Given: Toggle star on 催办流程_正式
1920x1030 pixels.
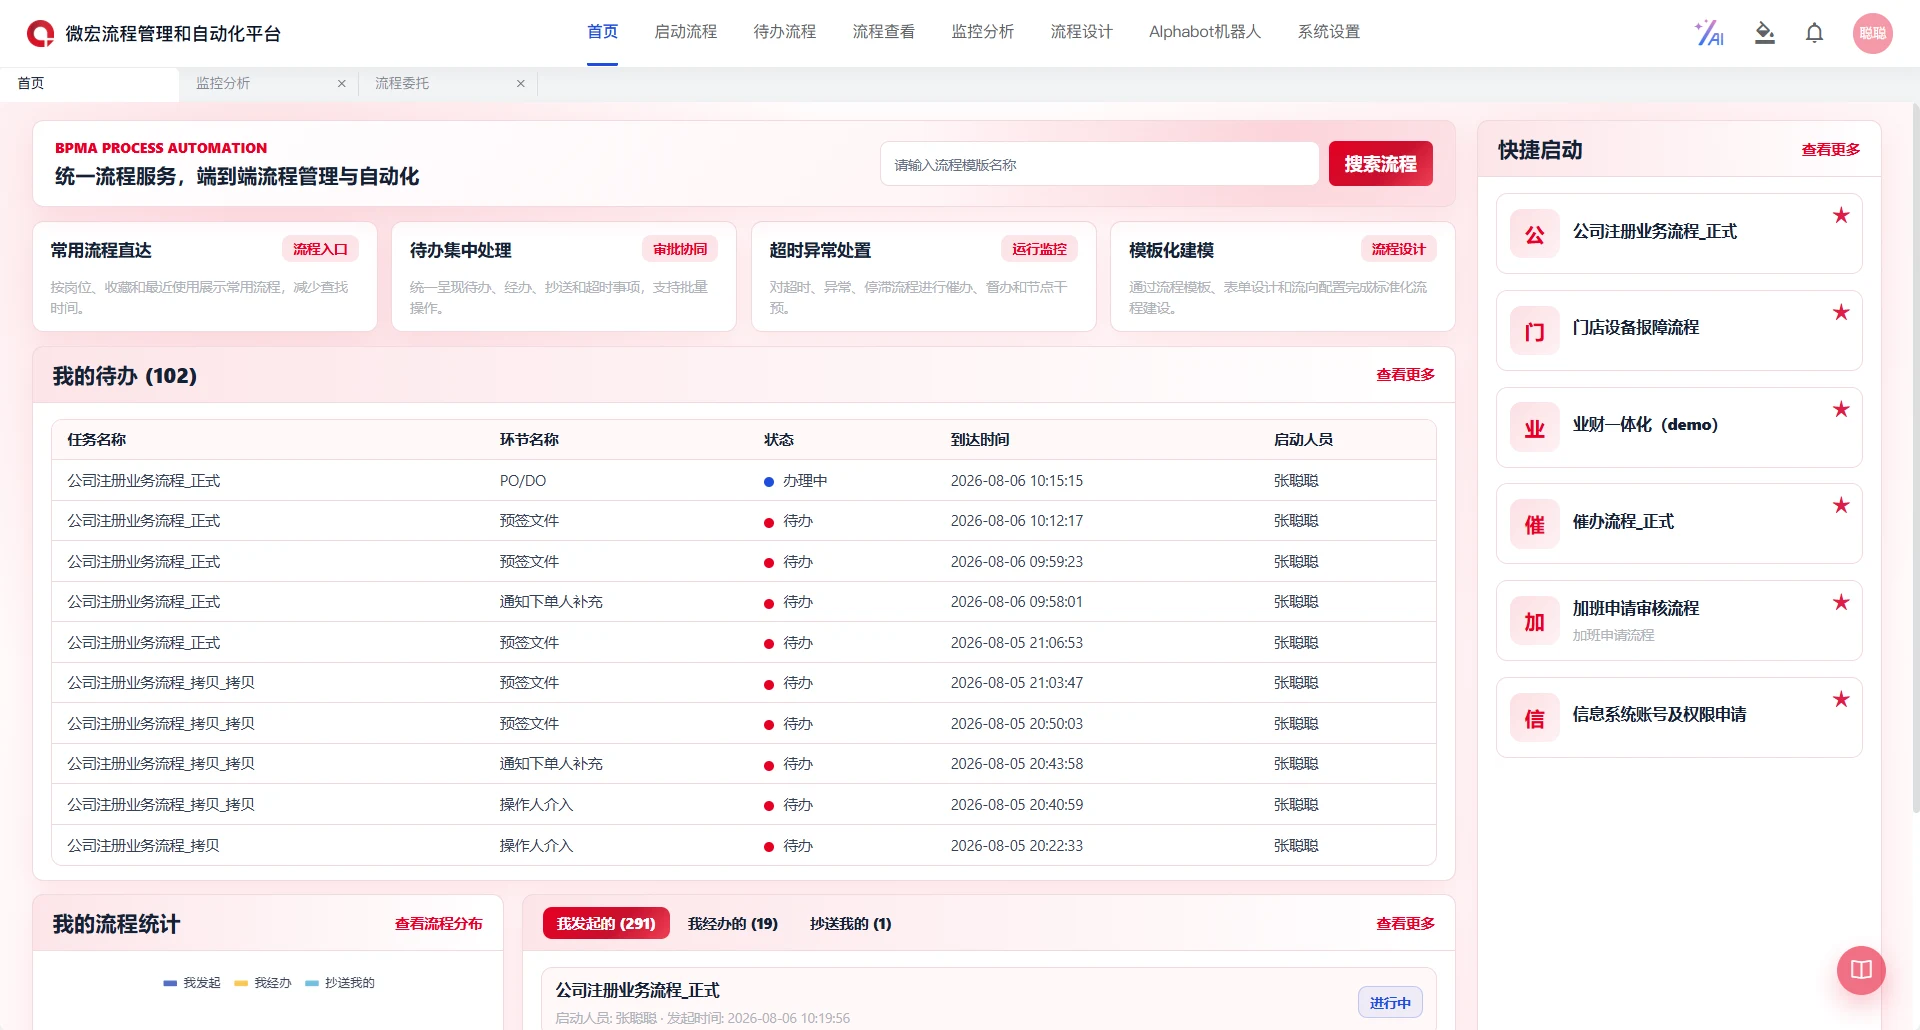Looking at the screenshot, I should point(1841,505).
